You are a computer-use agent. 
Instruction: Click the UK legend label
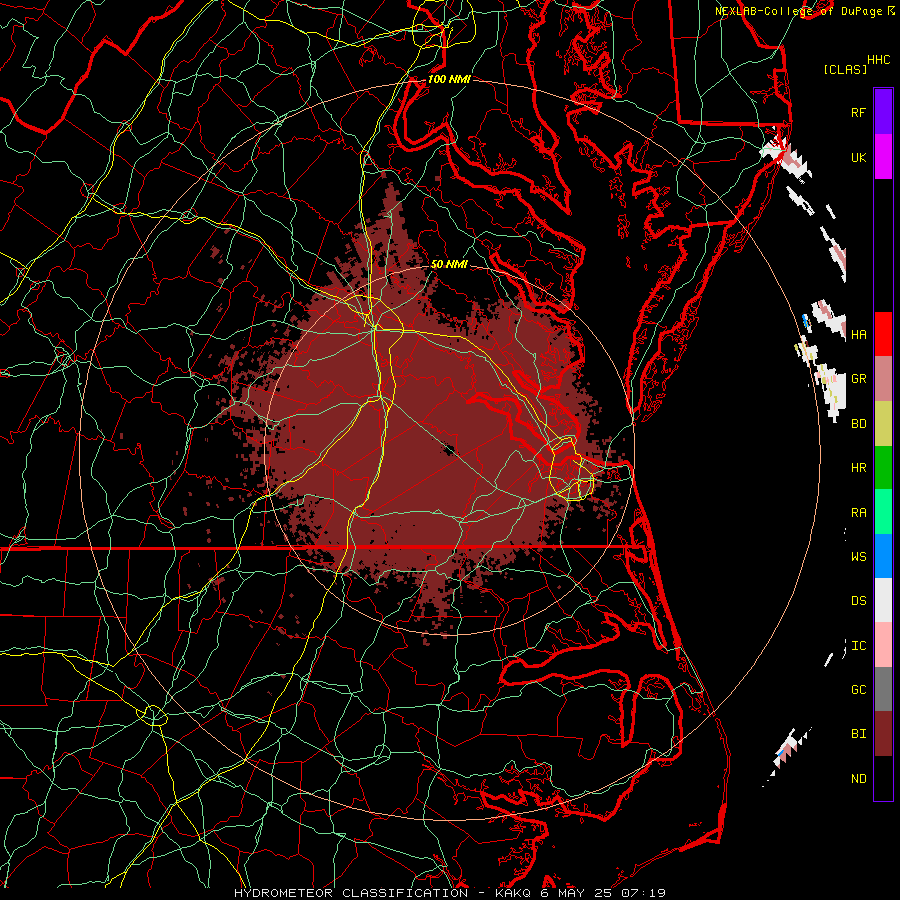858,157
